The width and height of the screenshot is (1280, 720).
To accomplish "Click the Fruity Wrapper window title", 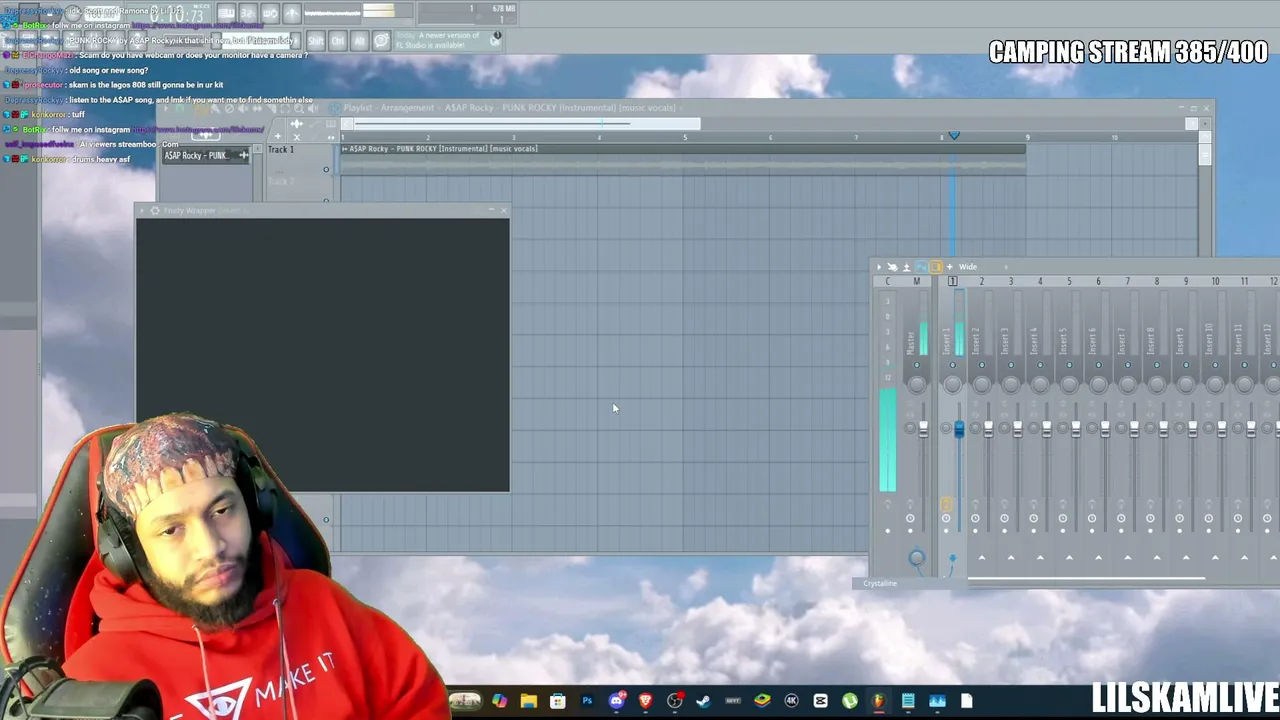I will tap(189, 211).
